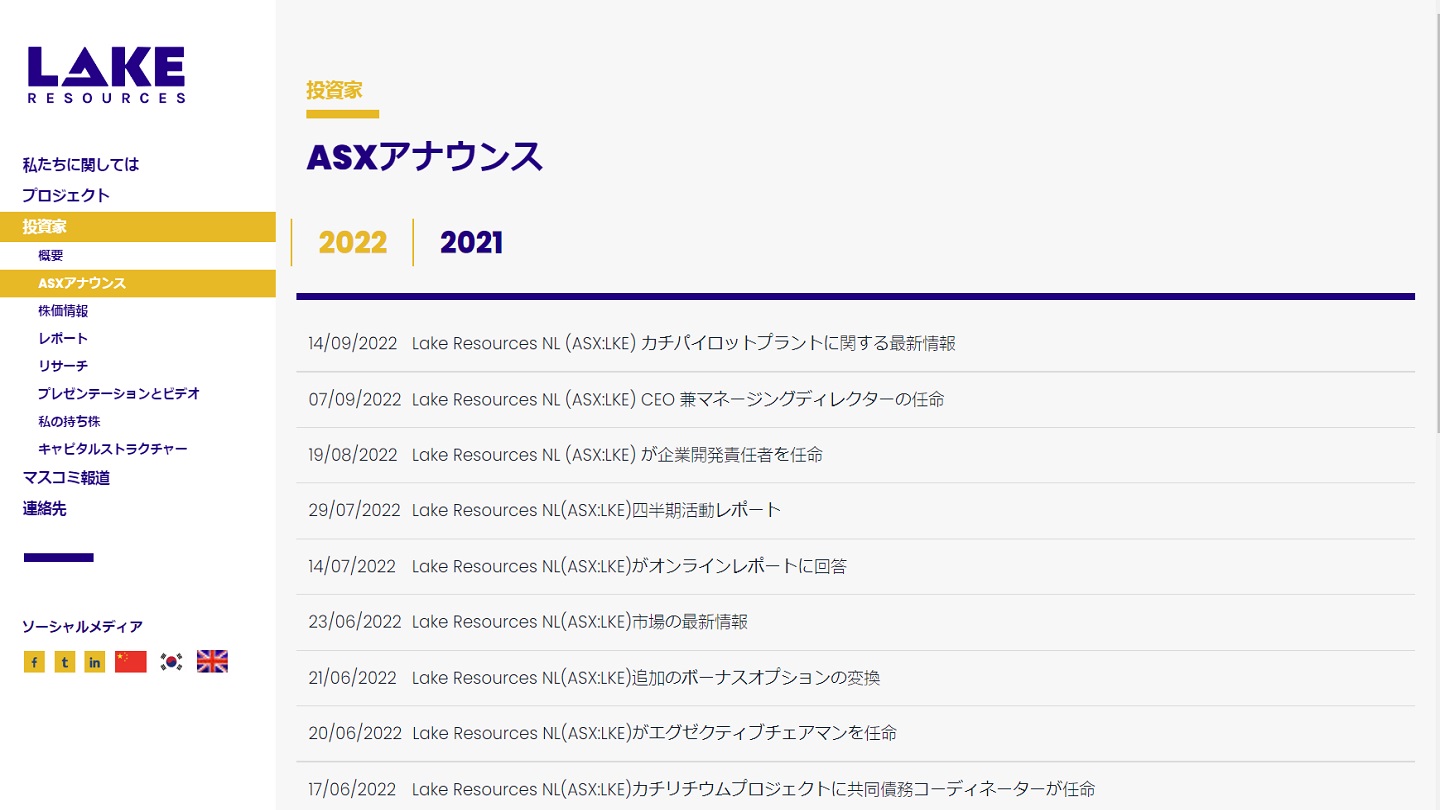The width and height of the screenshot is (1440, 810).
Task: Open the Facebook social media icon
Action: pyautogui.click(x=34, y=662)
